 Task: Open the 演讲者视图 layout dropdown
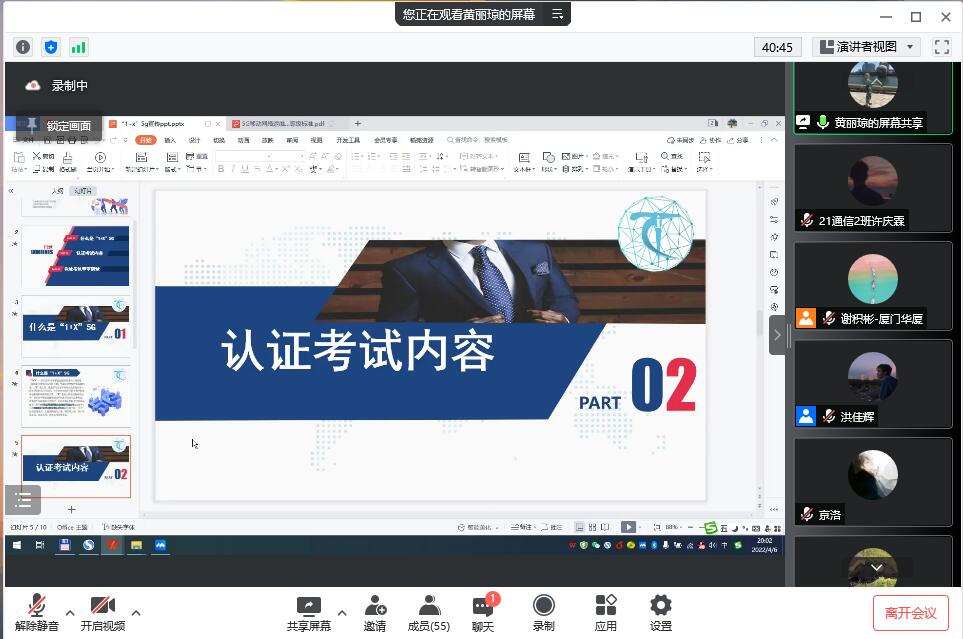coord(866,47)
